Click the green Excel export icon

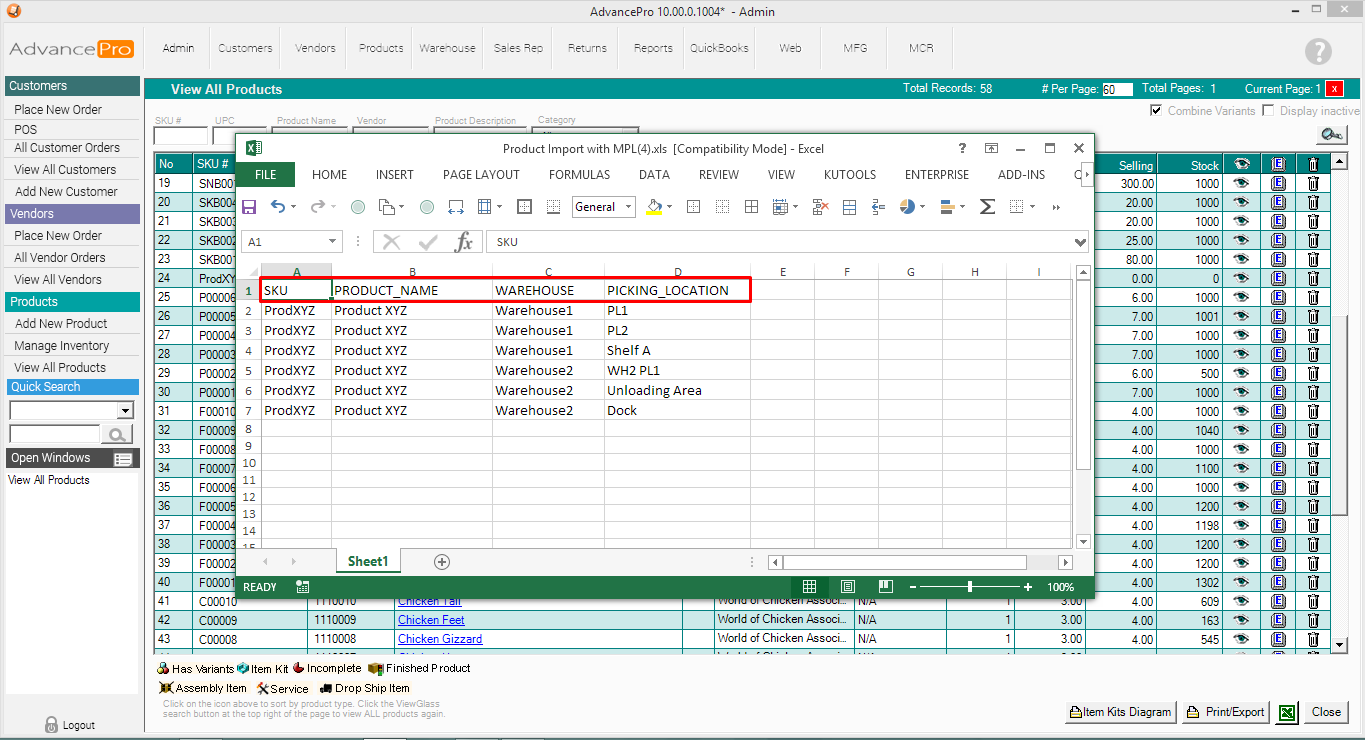(x=1288, y=712)
